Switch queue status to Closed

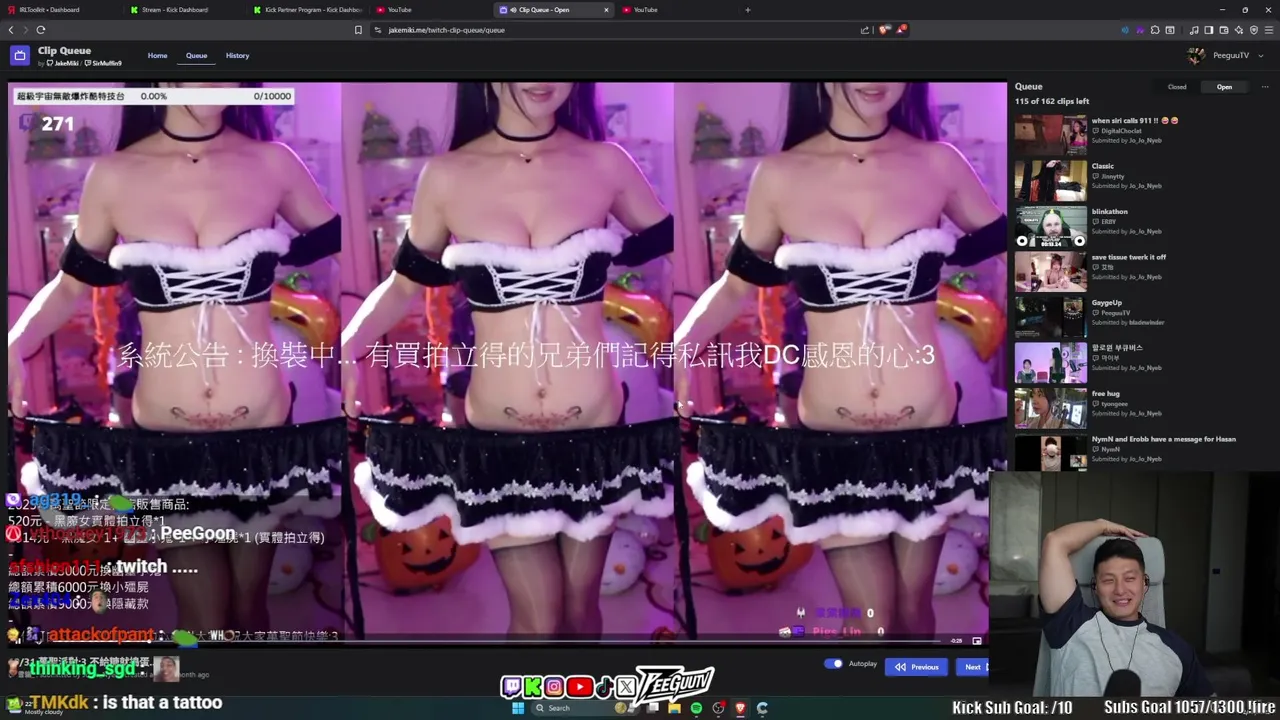[1177, 87]
